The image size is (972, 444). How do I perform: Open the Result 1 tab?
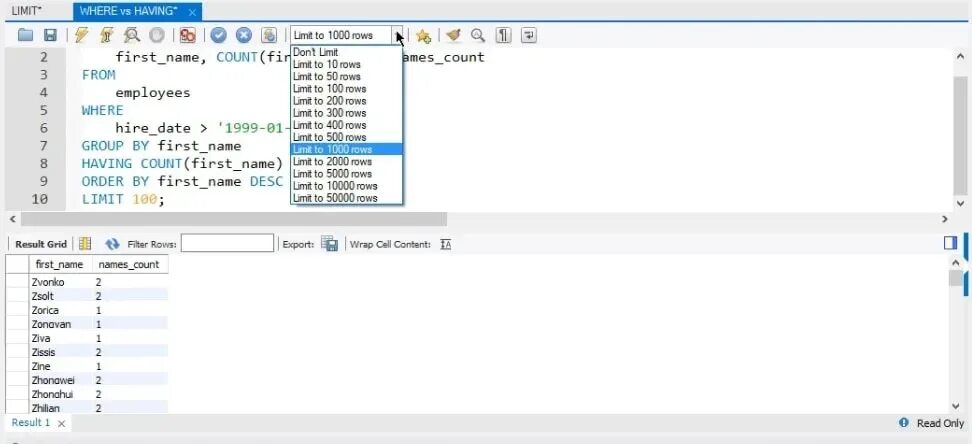click(x=31, y=422)
